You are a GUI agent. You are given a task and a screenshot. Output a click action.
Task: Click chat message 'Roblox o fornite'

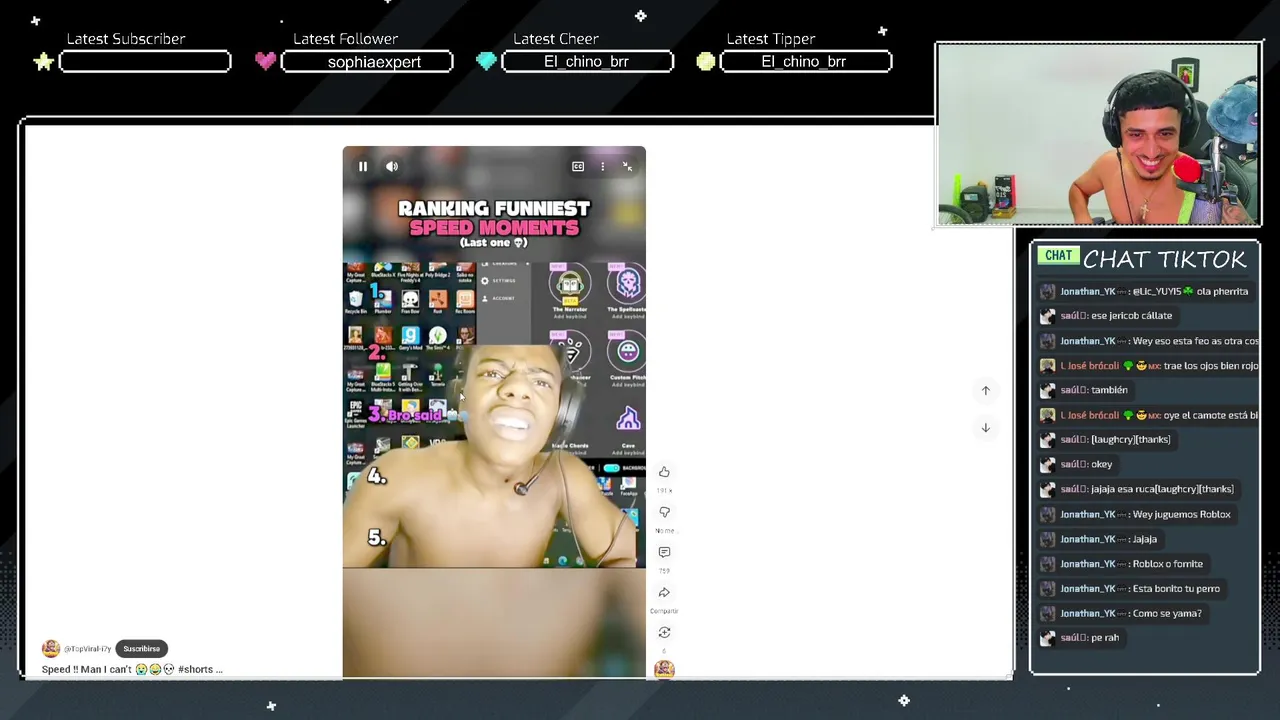pos(1168,564)
